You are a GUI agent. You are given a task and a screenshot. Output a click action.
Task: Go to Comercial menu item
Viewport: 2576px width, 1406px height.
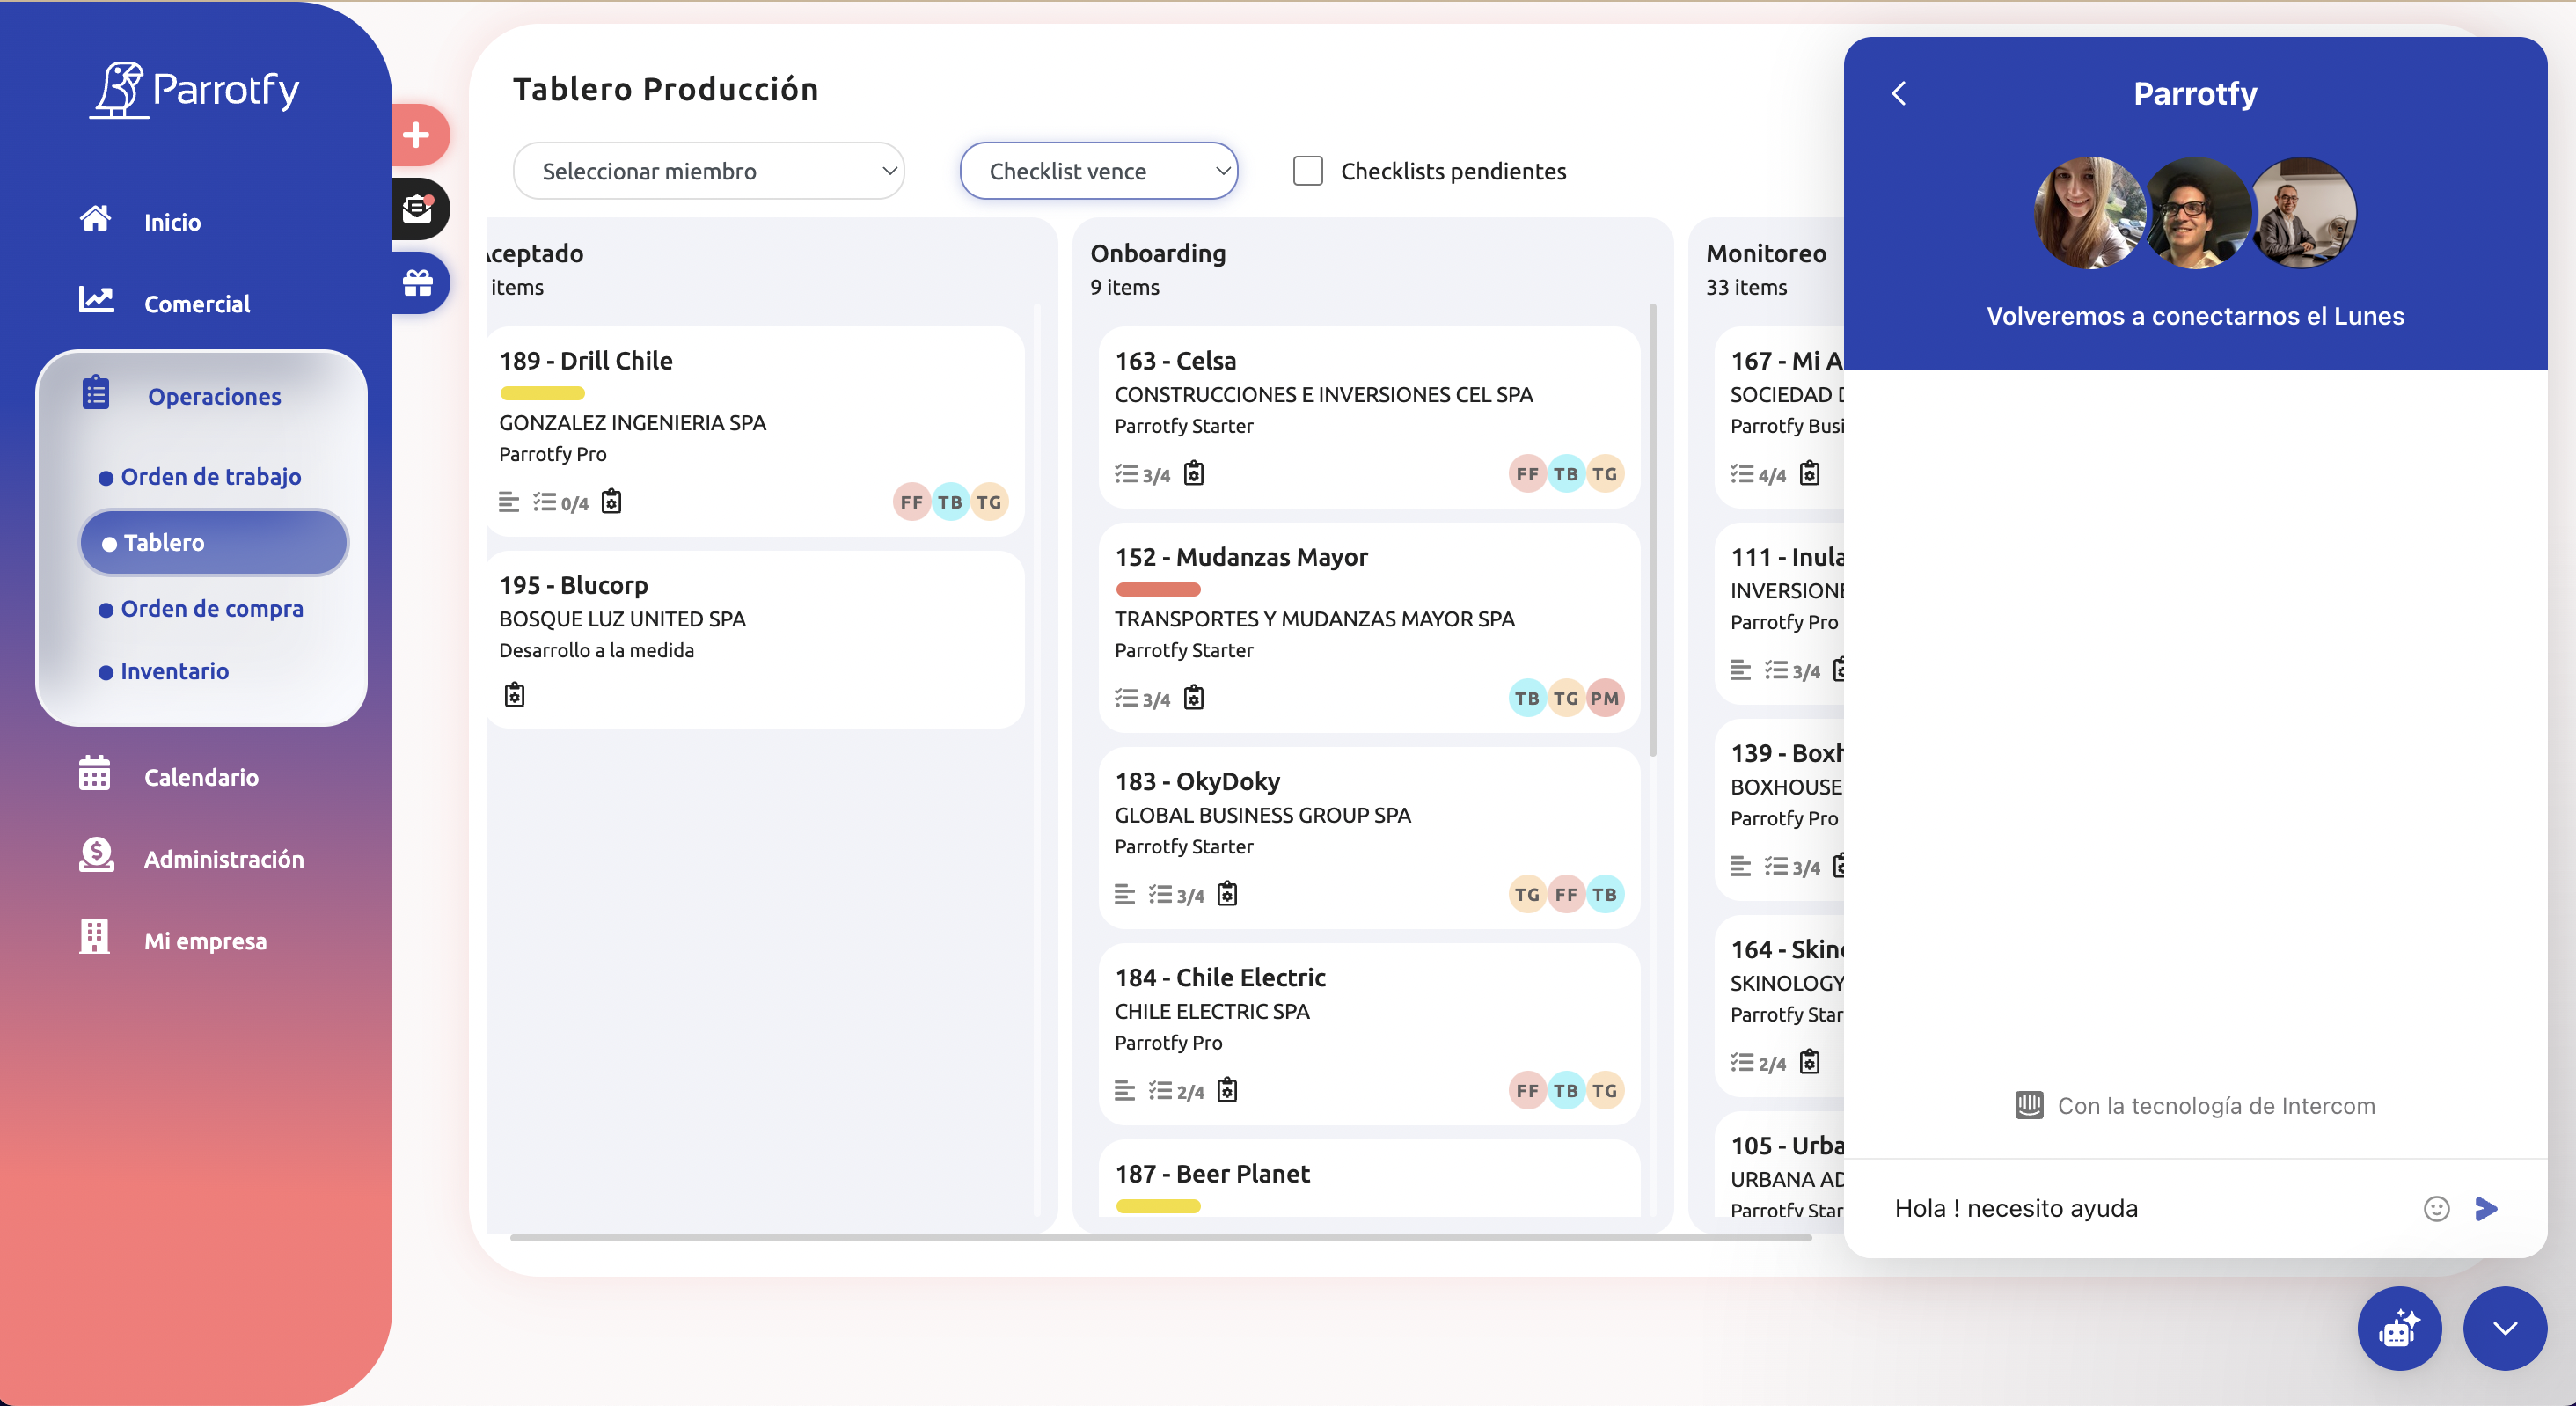click(x=197, y=304)
